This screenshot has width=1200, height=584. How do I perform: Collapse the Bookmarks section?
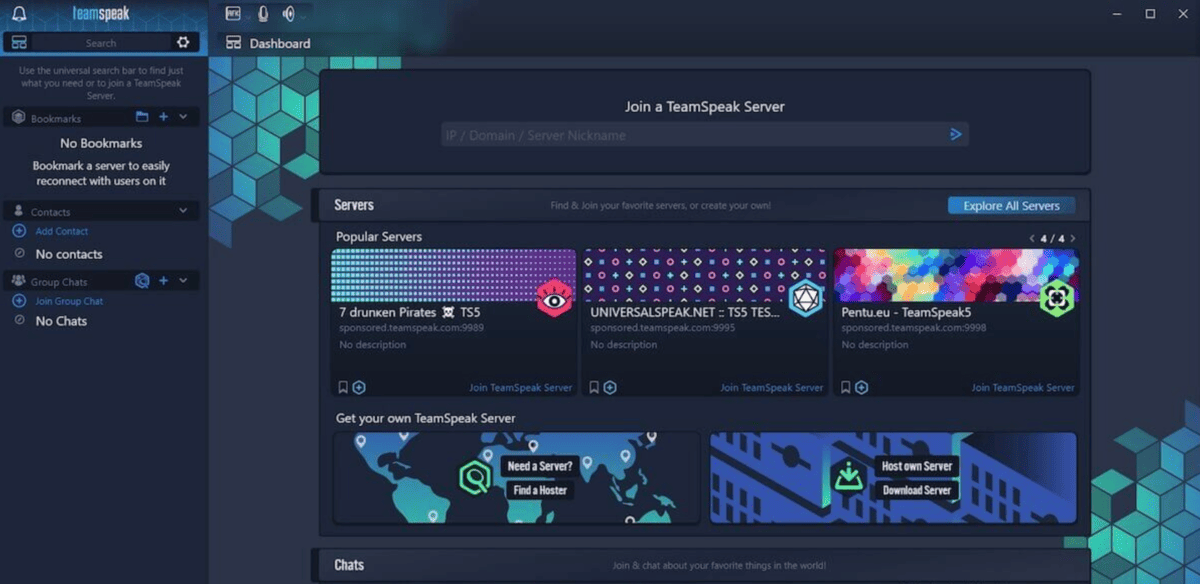tap(182, 117)
